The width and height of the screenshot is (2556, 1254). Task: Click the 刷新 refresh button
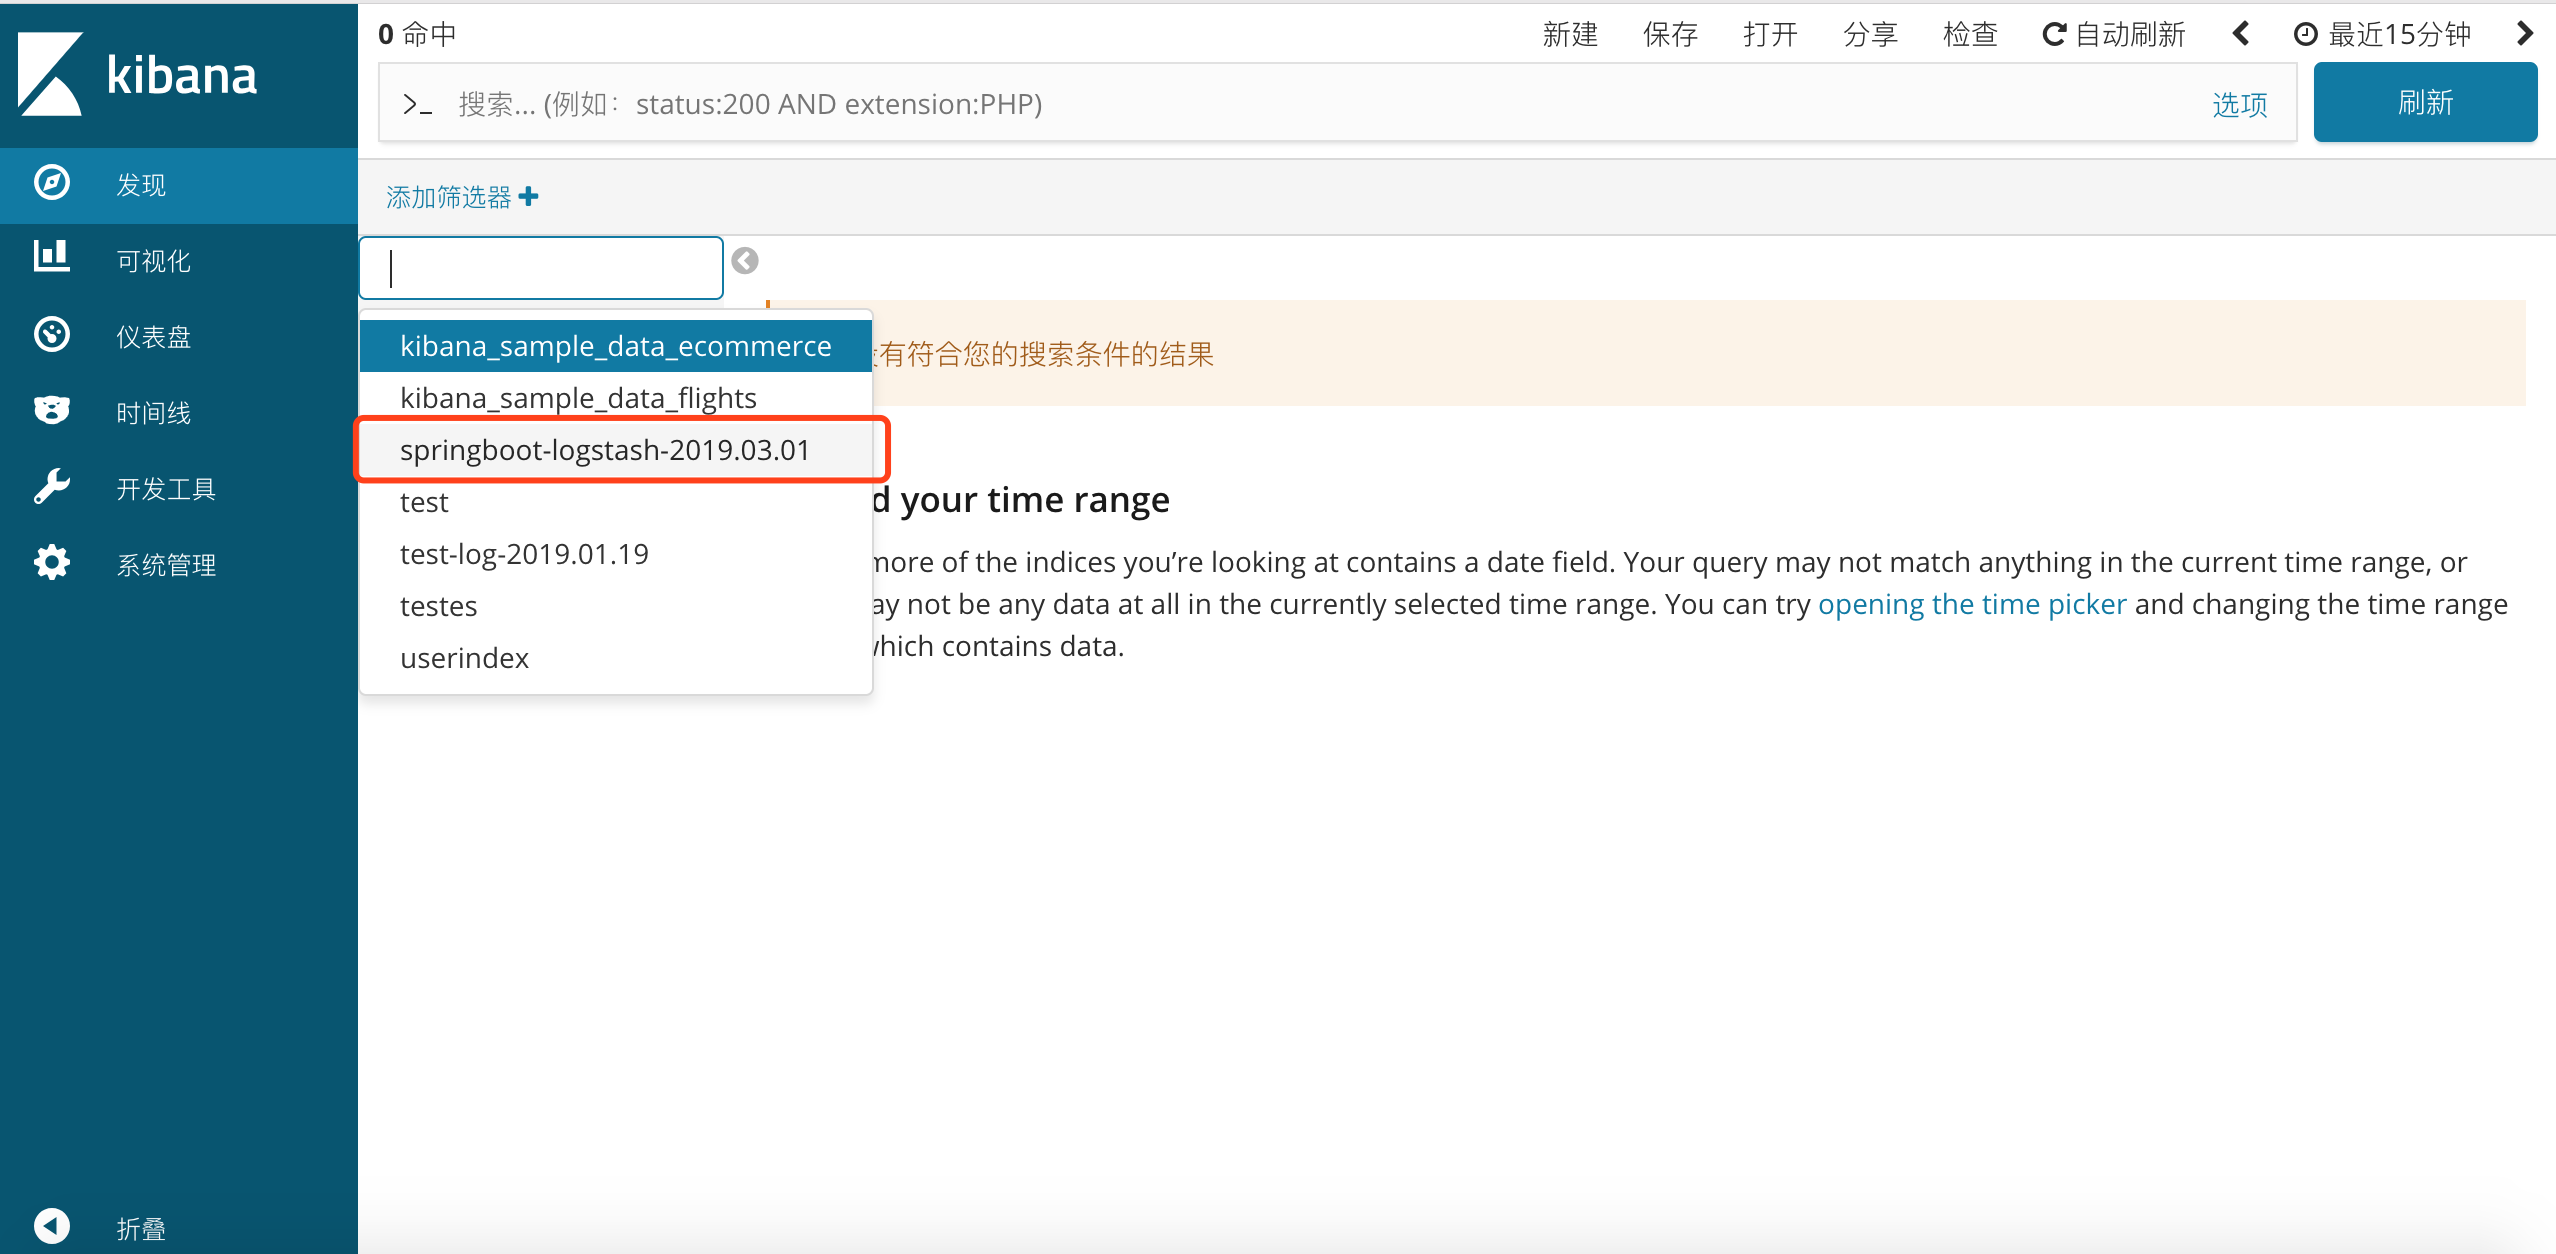[2425, 102]
